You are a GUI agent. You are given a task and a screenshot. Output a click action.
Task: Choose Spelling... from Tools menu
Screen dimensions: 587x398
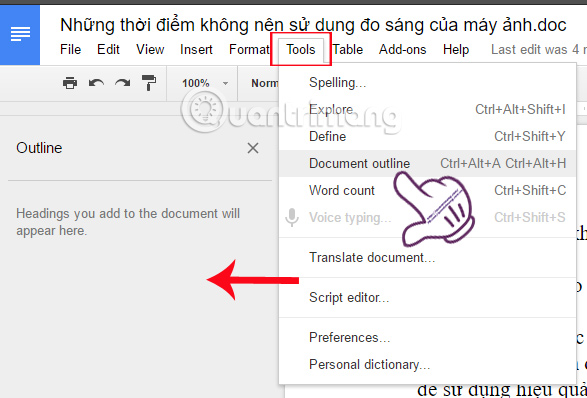click(428, 83)
